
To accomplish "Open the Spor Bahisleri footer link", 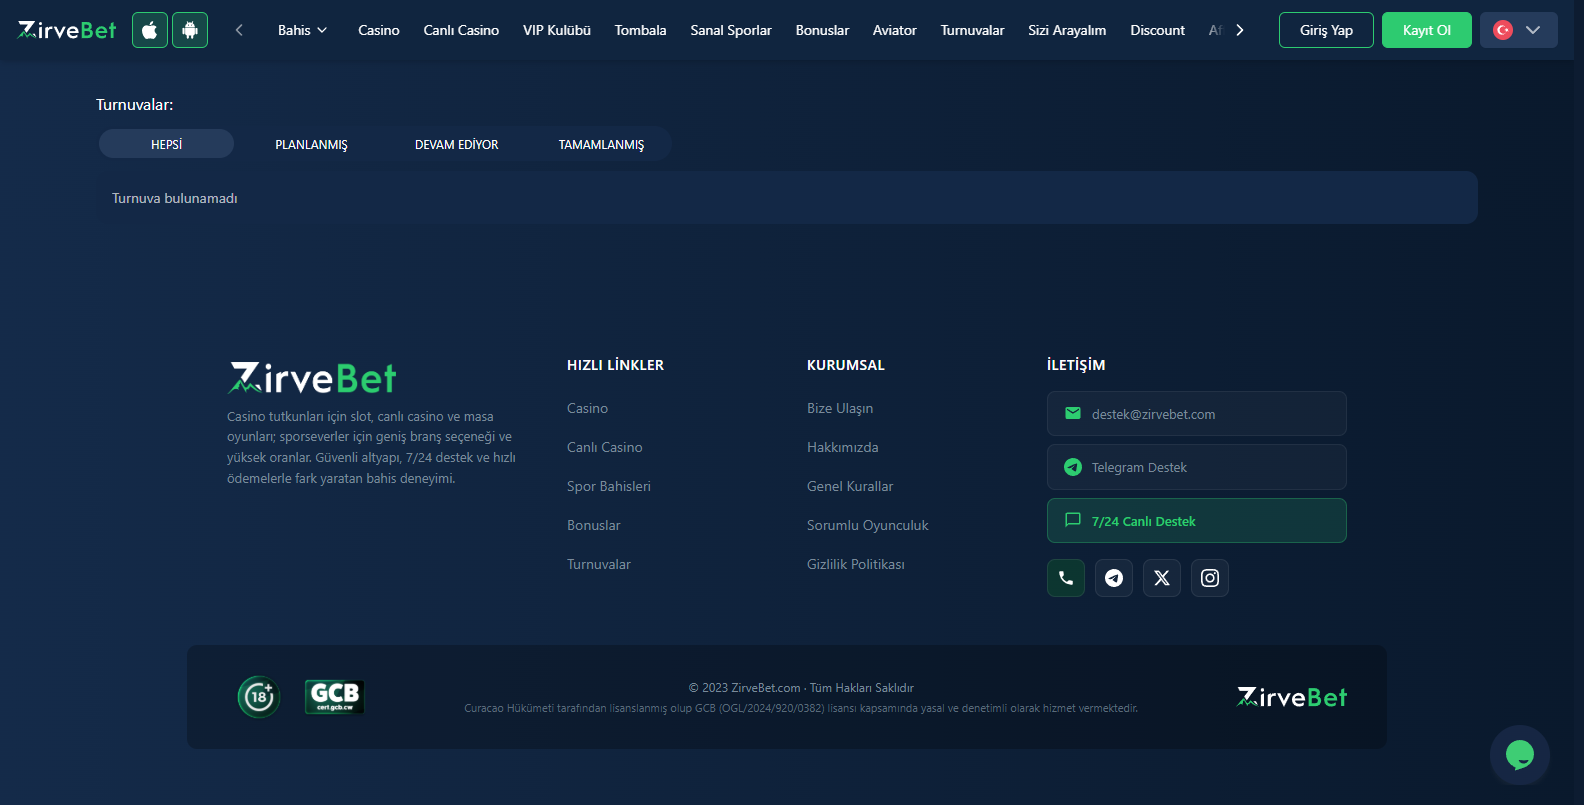I will tap(609, 486).
